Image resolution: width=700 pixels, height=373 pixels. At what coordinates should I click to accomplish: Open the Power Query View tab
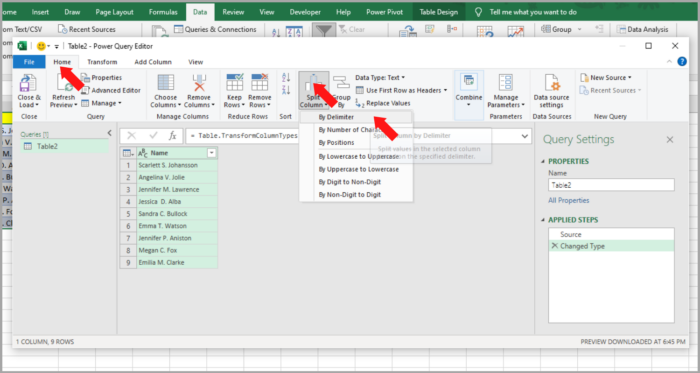click(196, 62)
